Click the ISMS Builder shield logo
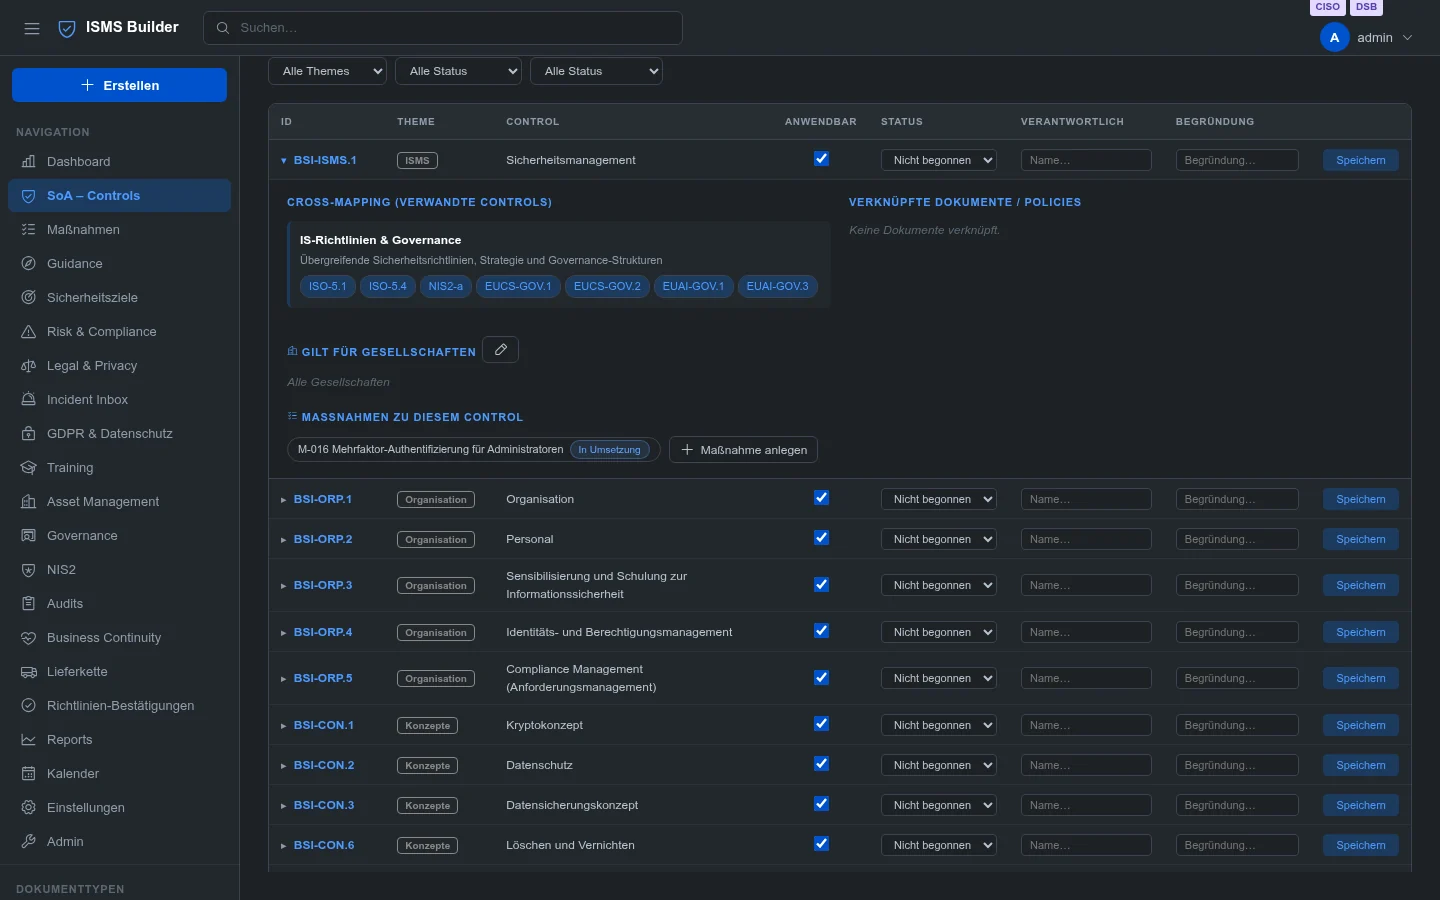This screenshot has height=900, width=1440. [67, 28]
